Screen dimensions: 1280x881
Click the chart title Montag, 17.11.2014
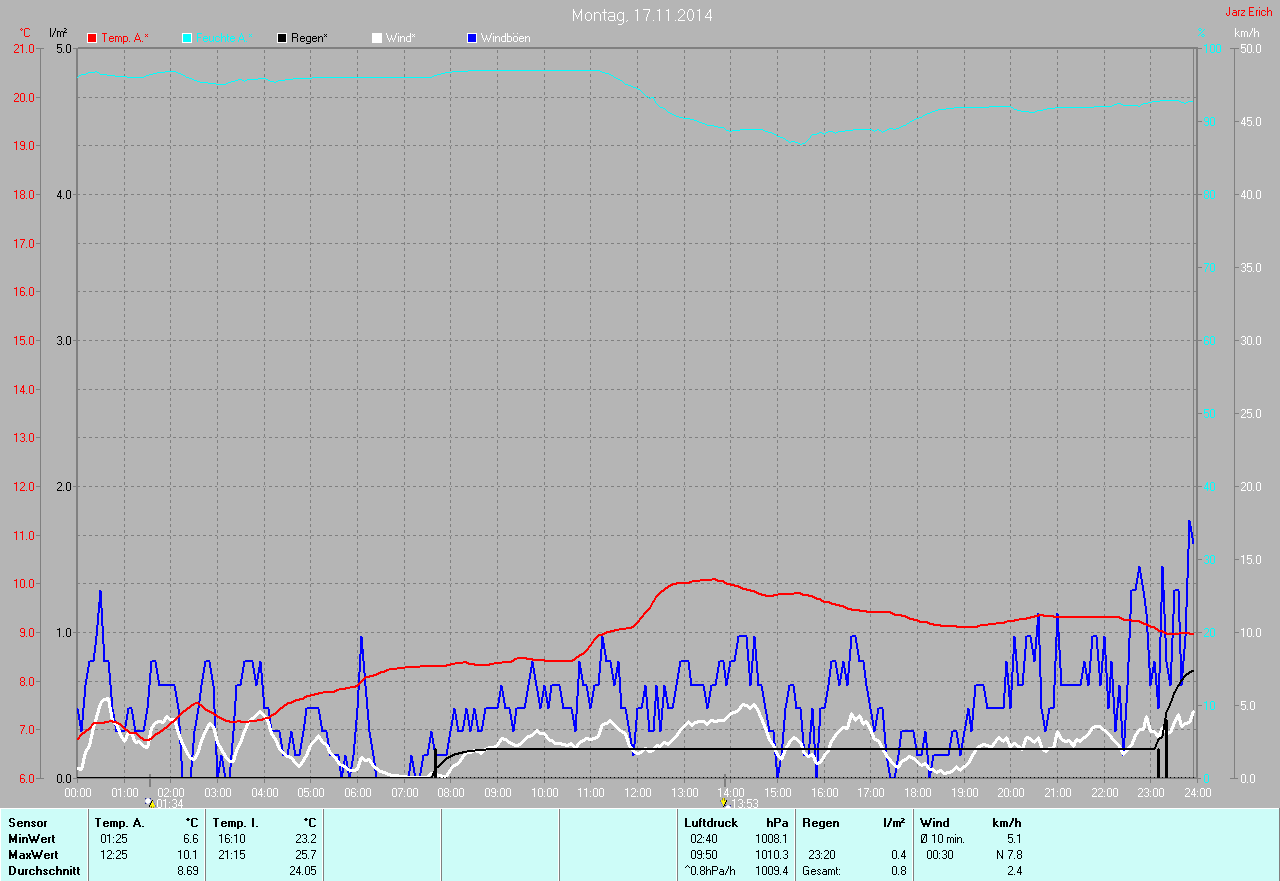(641, 15)
